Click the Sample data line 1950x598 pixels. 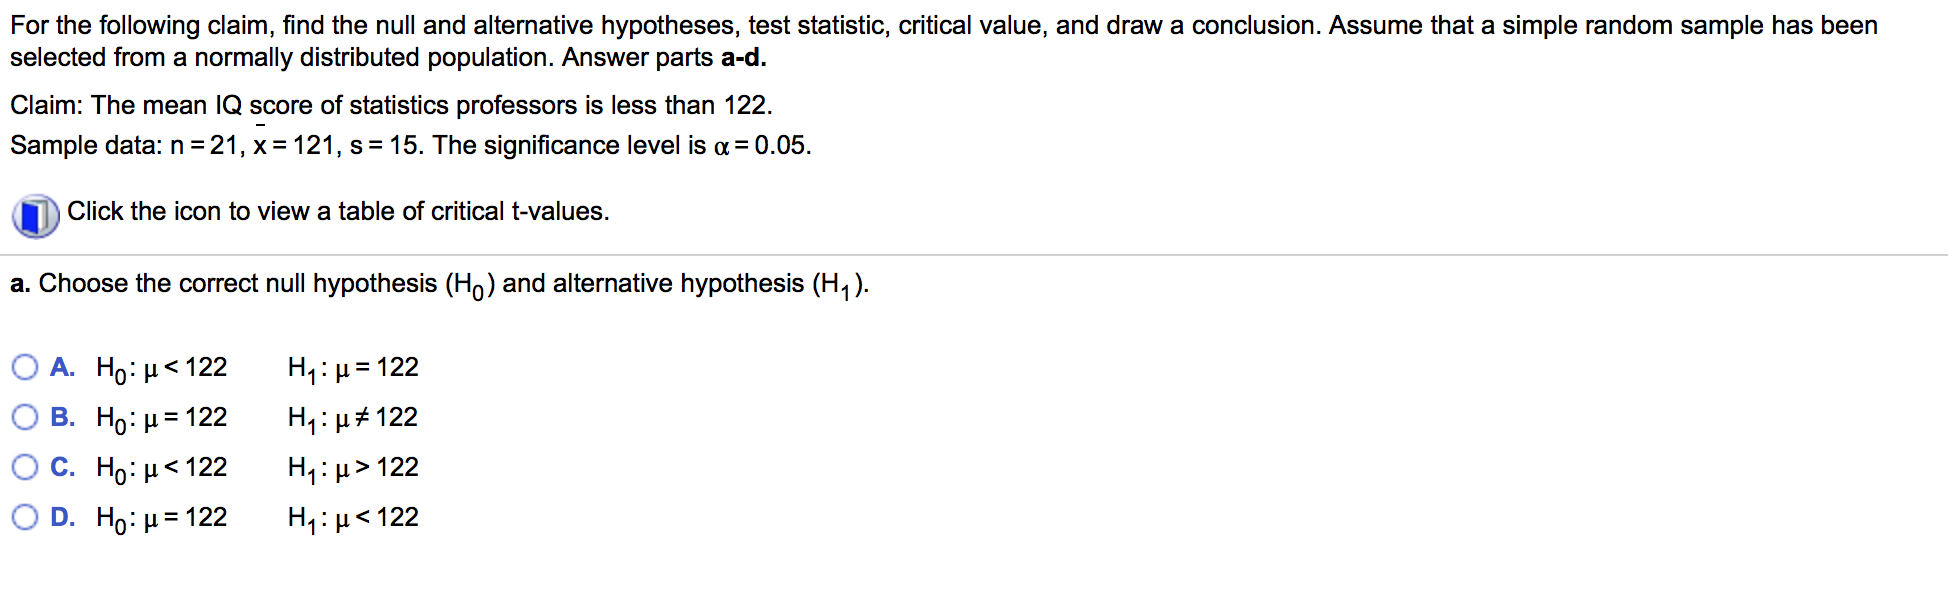tap(411, 145)
